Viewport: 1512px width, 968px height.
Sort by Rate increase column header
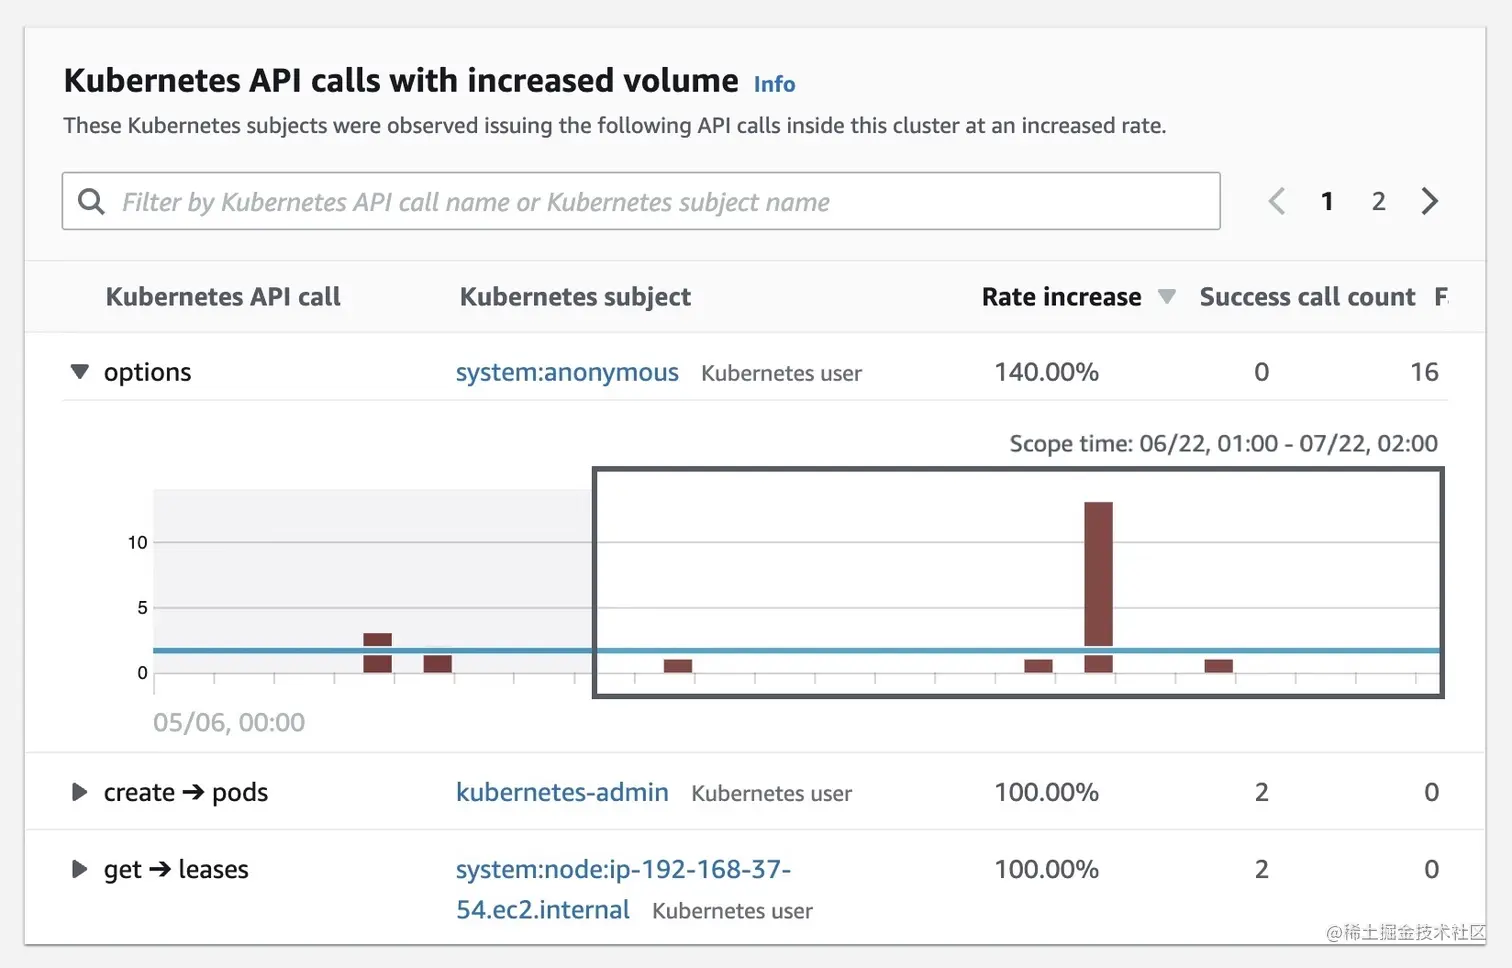pyautogui.click(x=1061, y=297)
